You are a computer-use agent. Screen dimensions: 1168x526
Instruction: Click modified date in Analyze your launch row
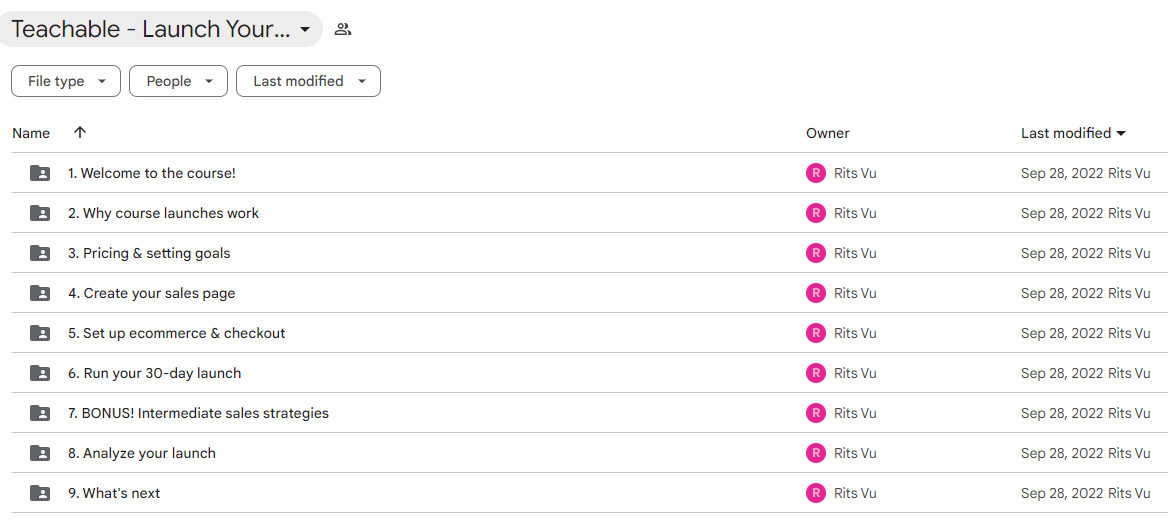(x=1061, y=453)
